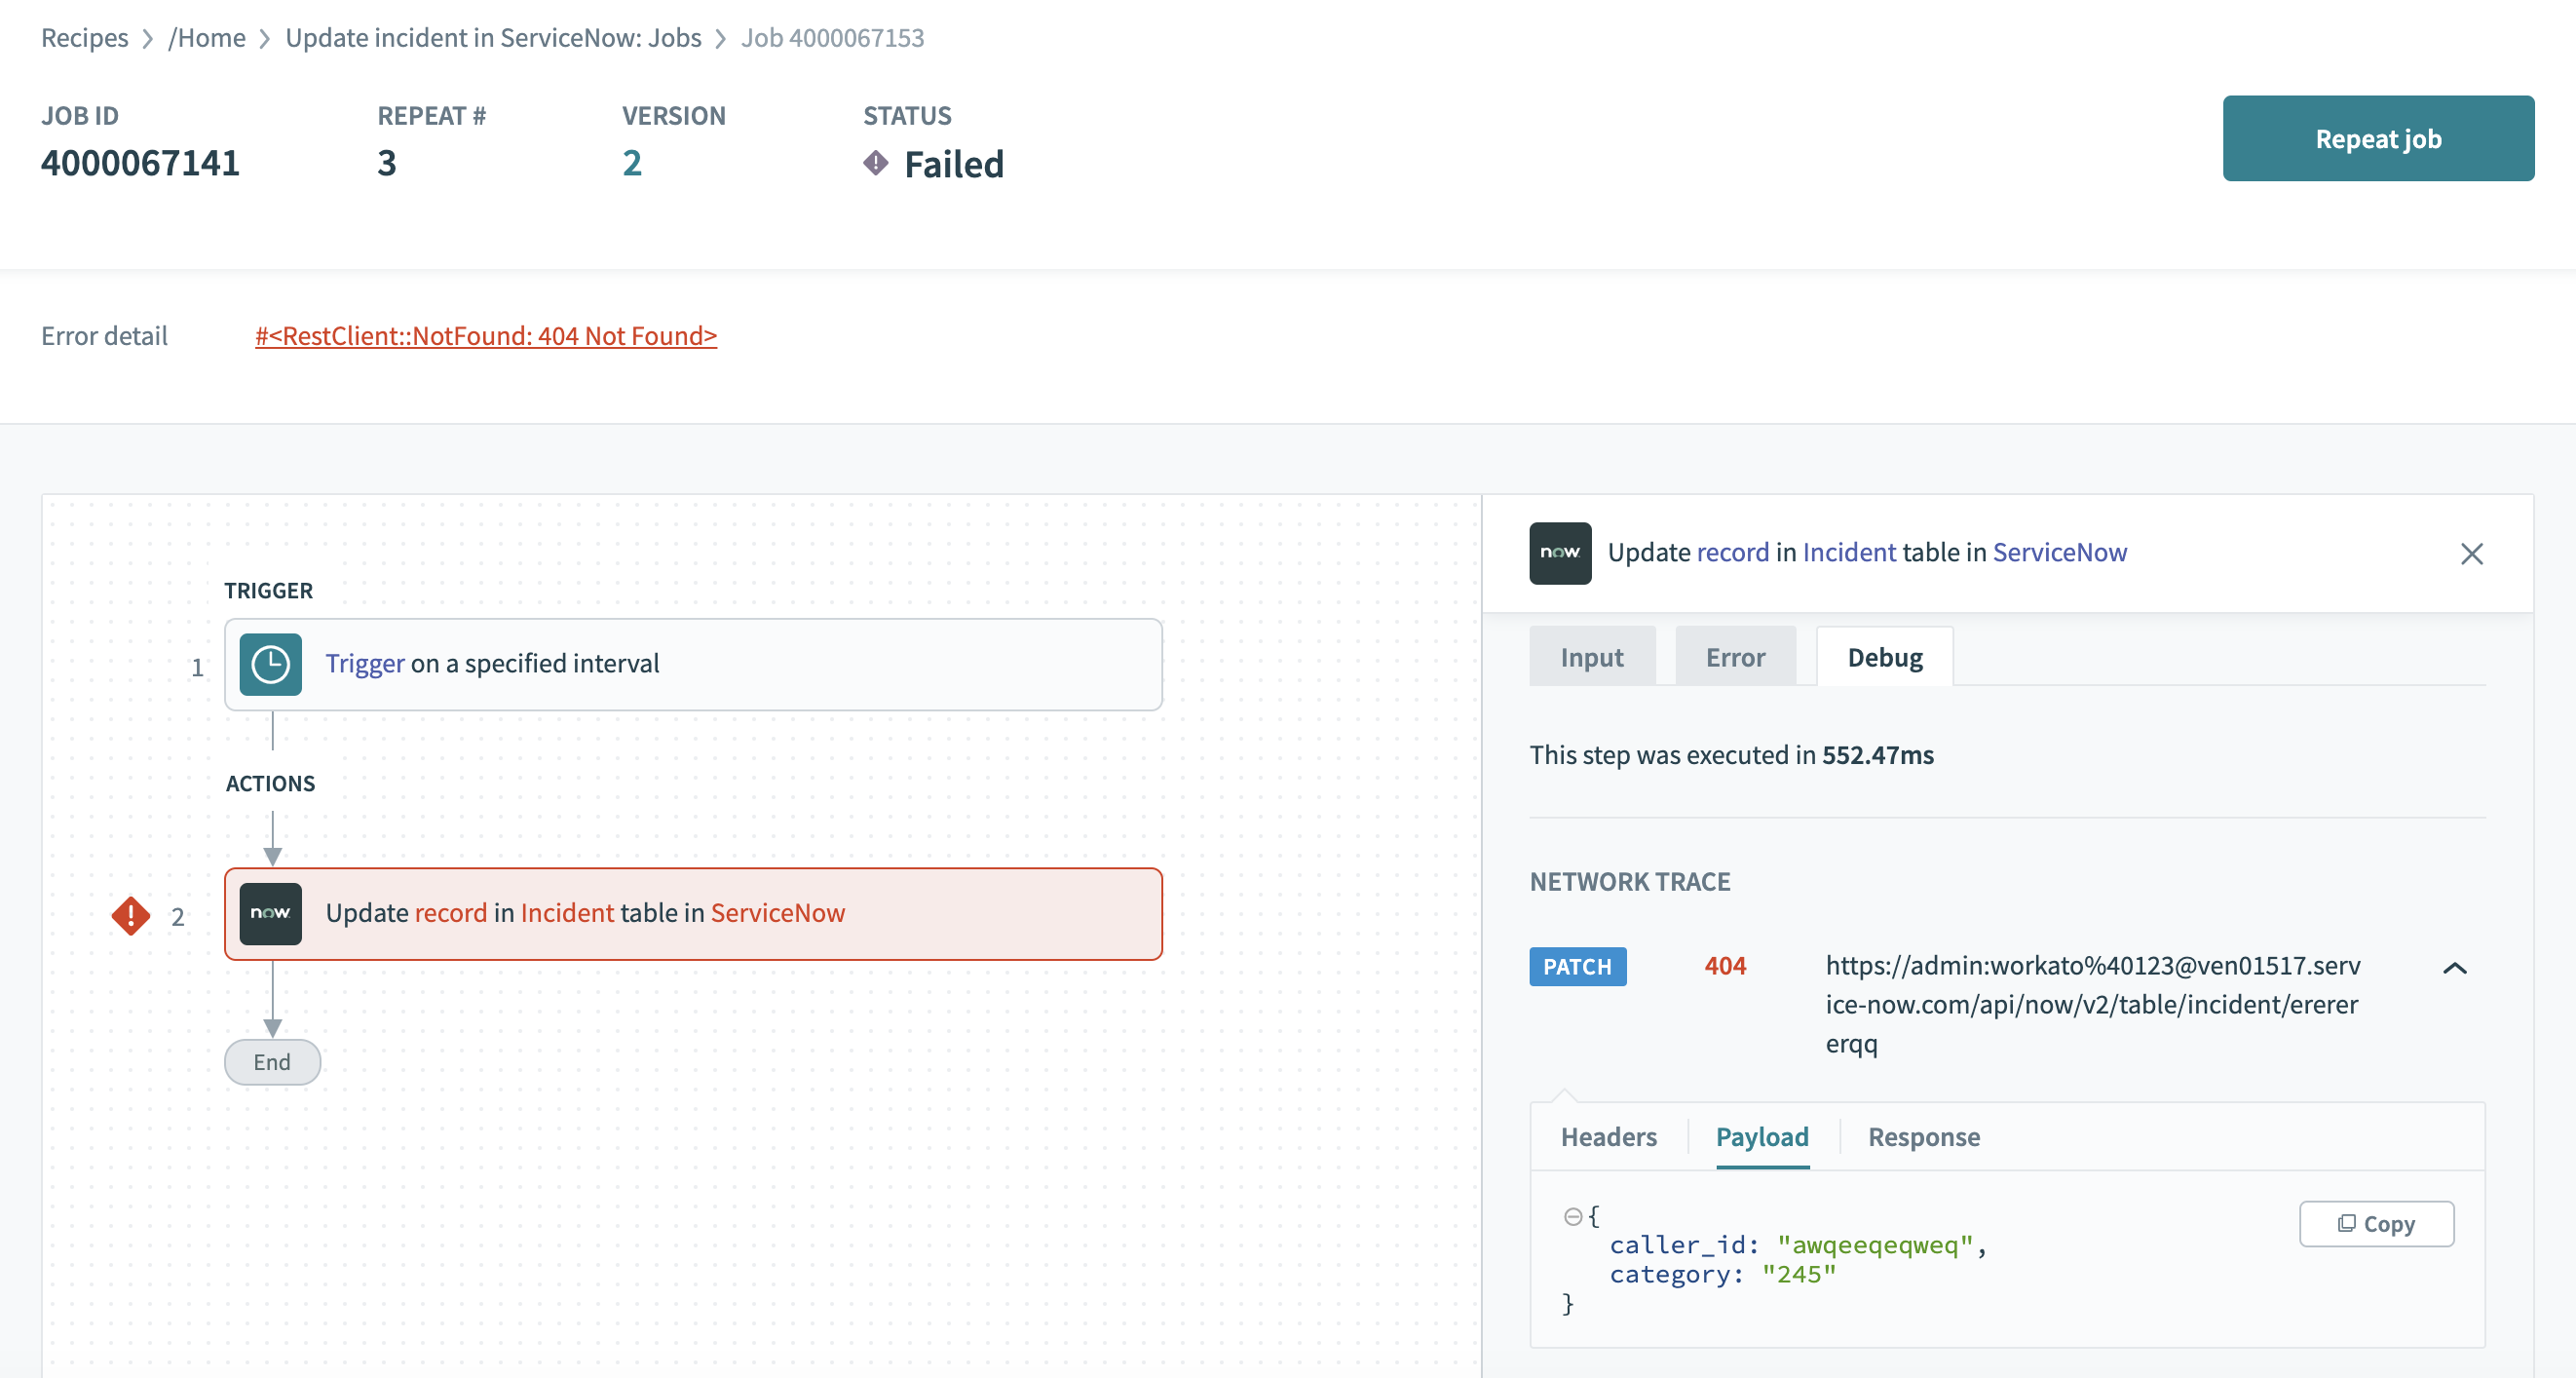Switch to the Input tab
Image resolution: width=2576 pixels, height=1378 pixels.
1590,656
